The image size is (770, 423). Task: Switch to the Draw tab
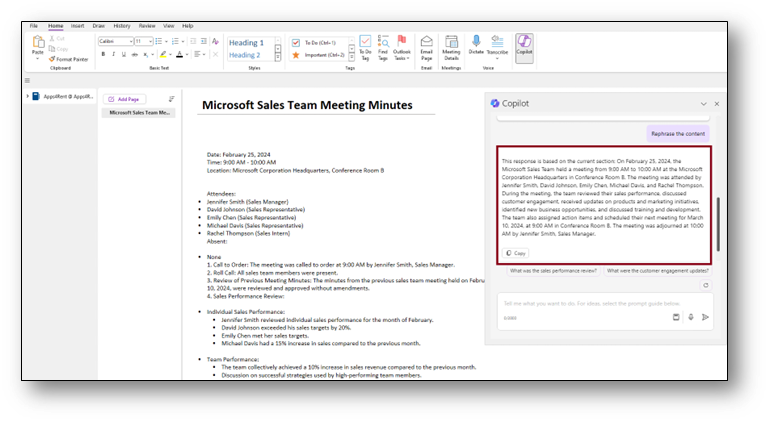(x=99, y=26)
